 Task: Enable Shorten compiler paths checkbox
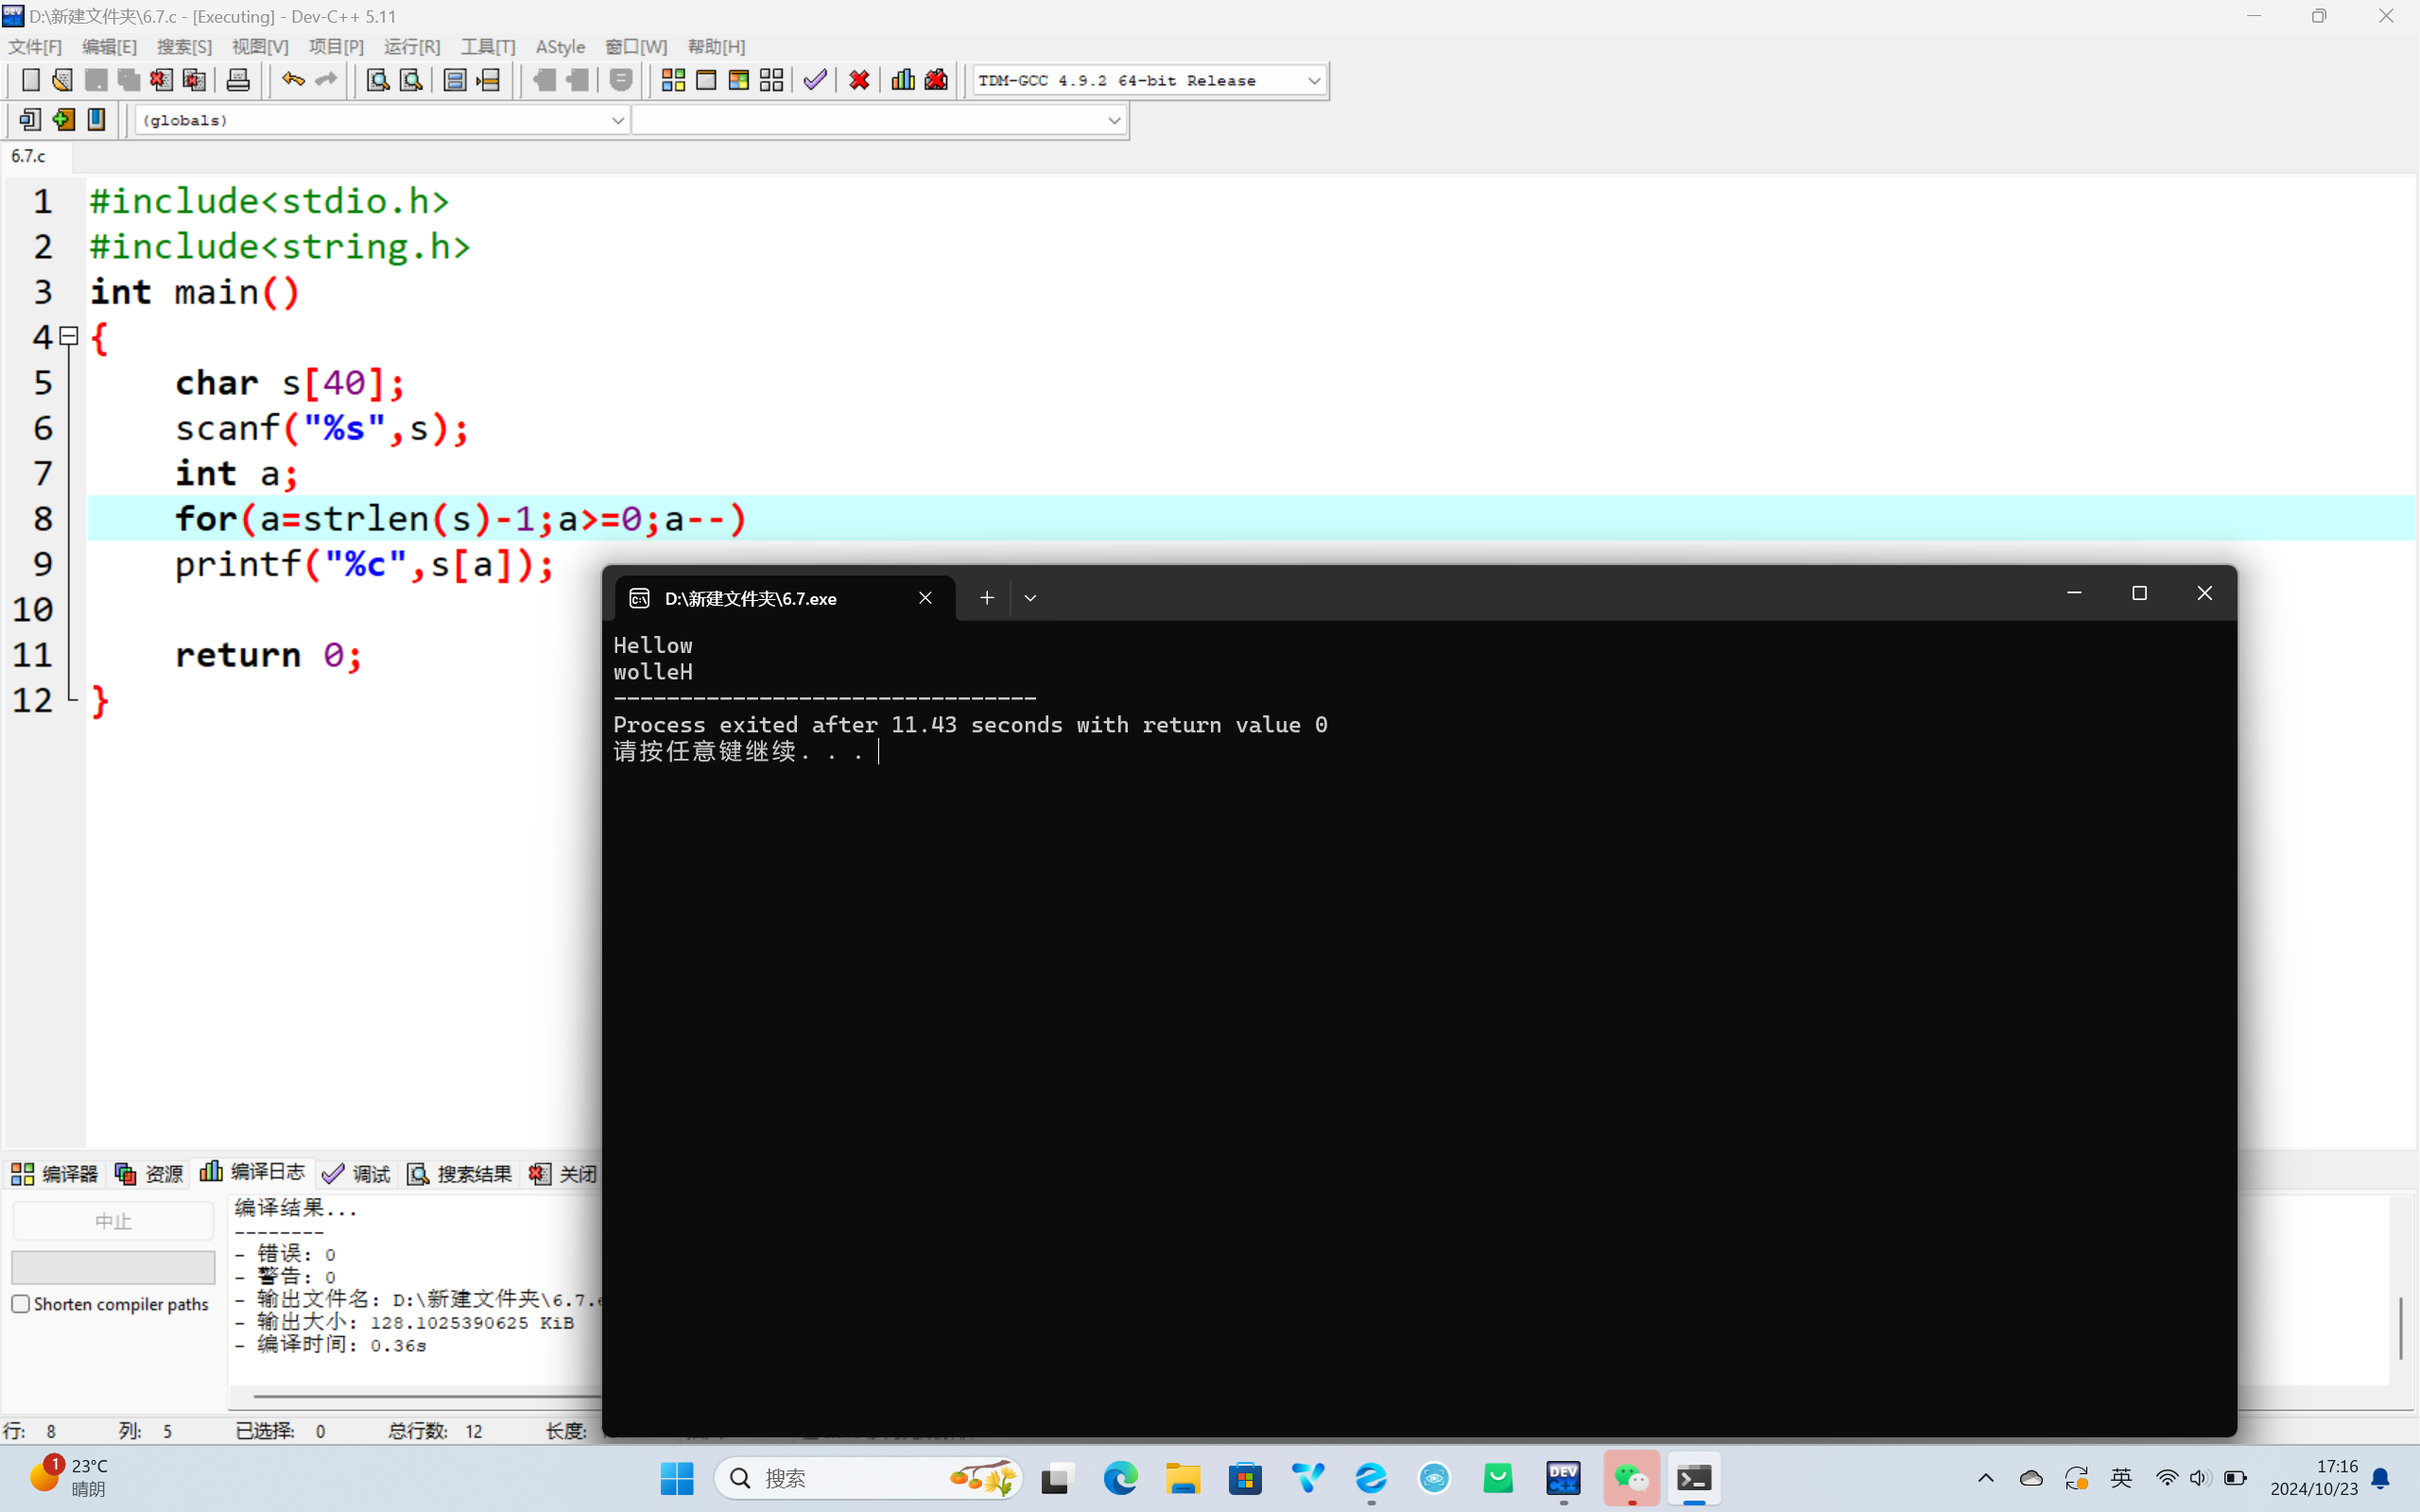[x=21, y=1304]
